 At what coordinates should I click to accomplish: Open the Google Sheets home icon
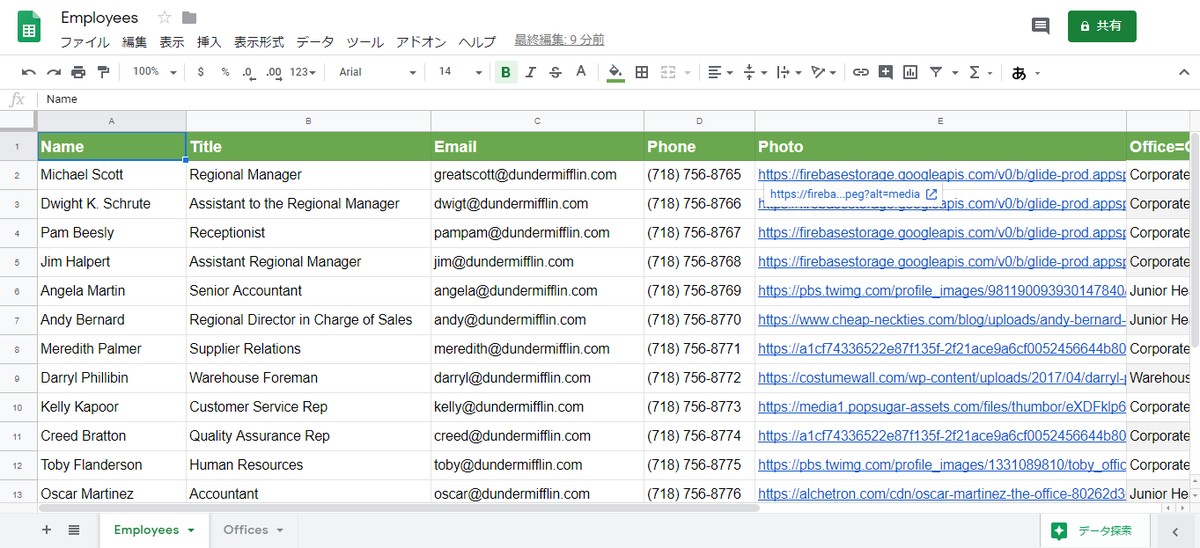29,27
